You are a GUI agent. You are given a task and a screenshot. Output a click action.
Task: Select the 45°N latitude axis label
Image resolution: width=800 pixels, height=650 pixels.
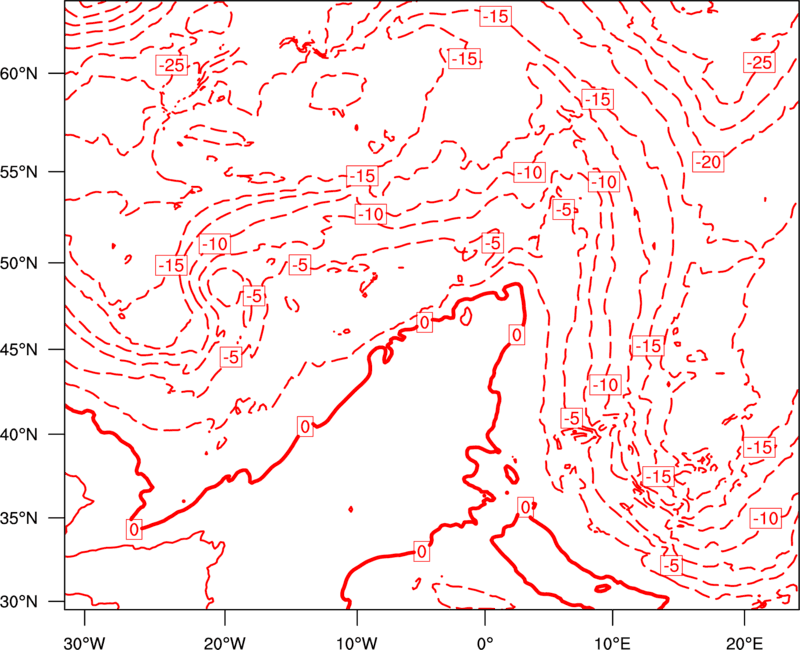[19, 349]
